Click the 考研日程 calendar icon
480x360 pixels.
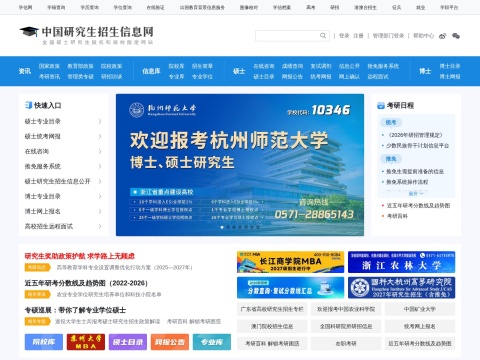(381, 105)
